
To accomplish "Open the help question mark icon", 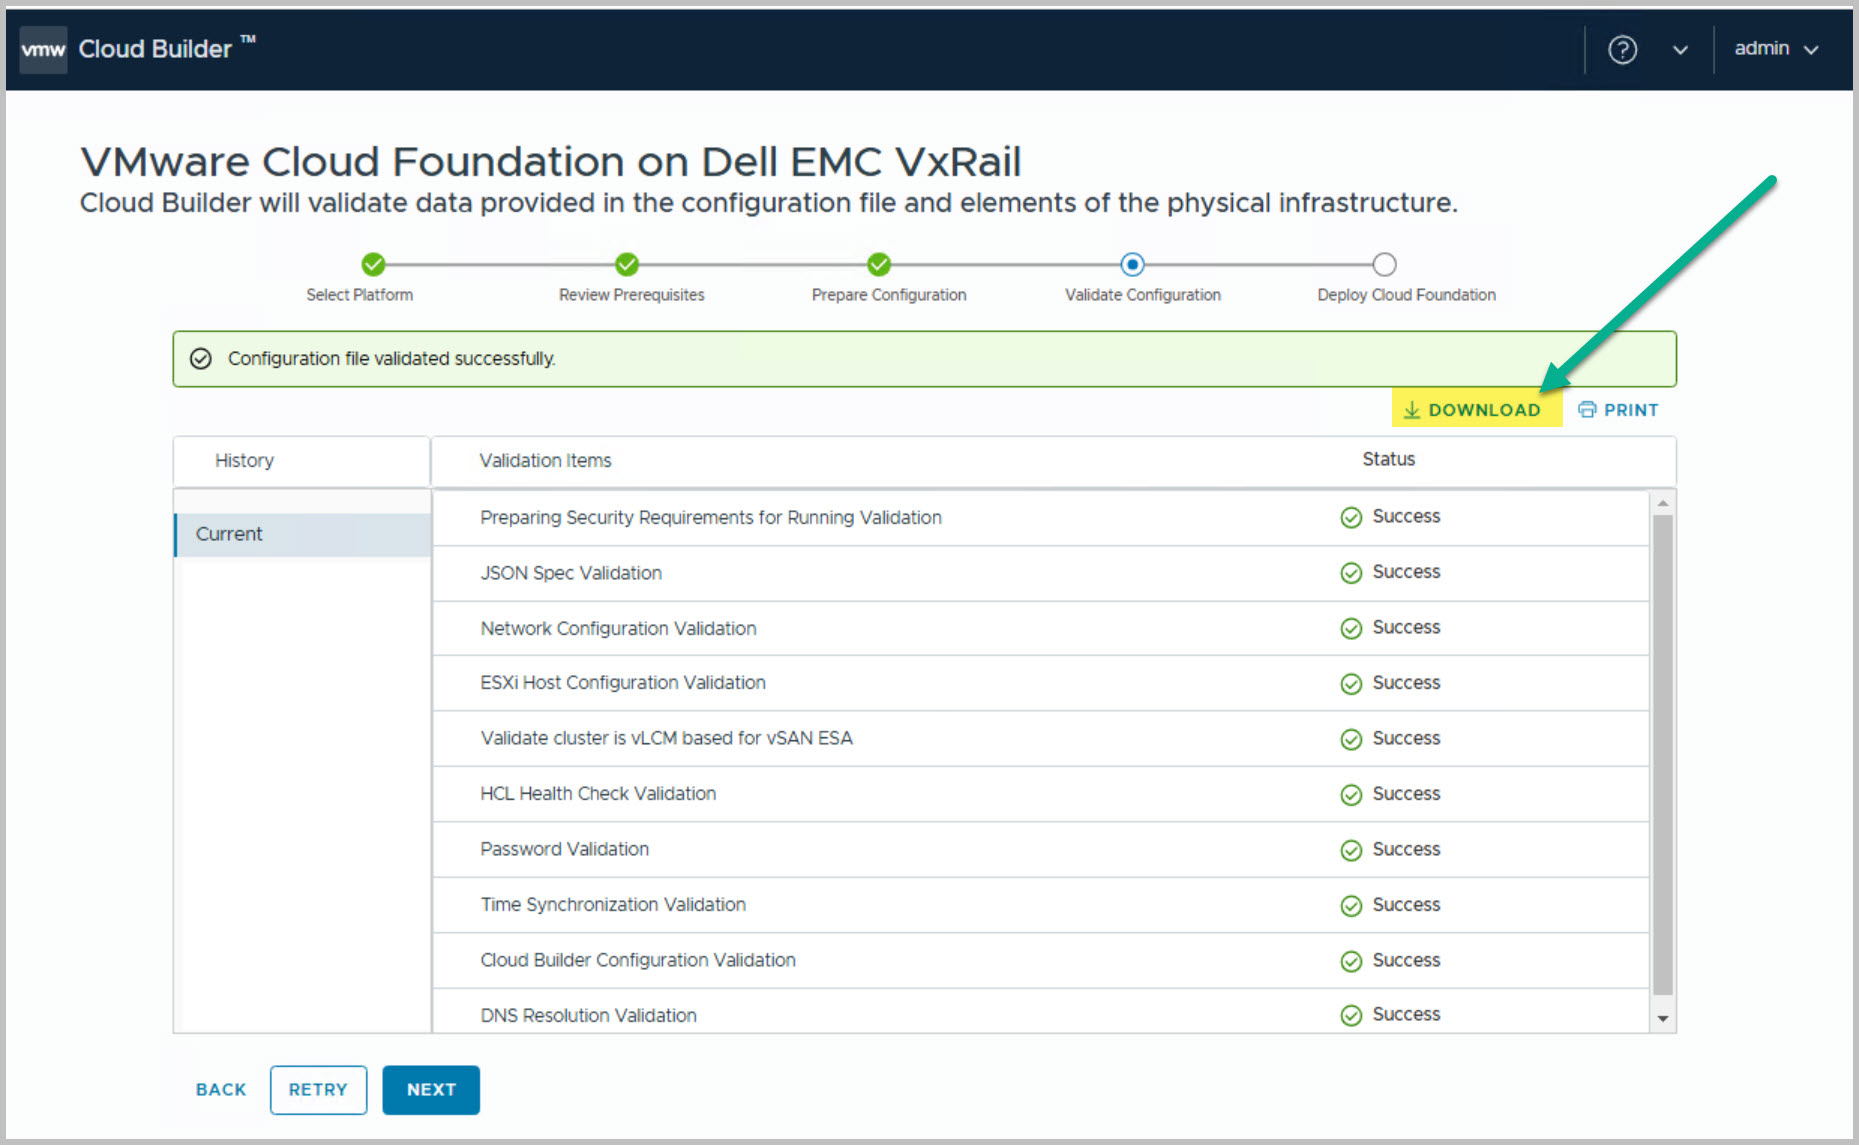I will click(1622, 49).
